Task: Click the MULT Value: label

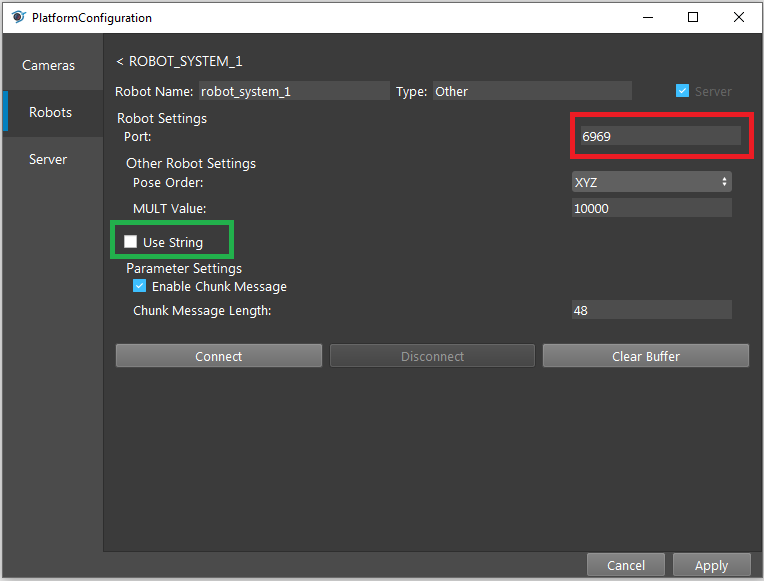Action: point(170,209)
